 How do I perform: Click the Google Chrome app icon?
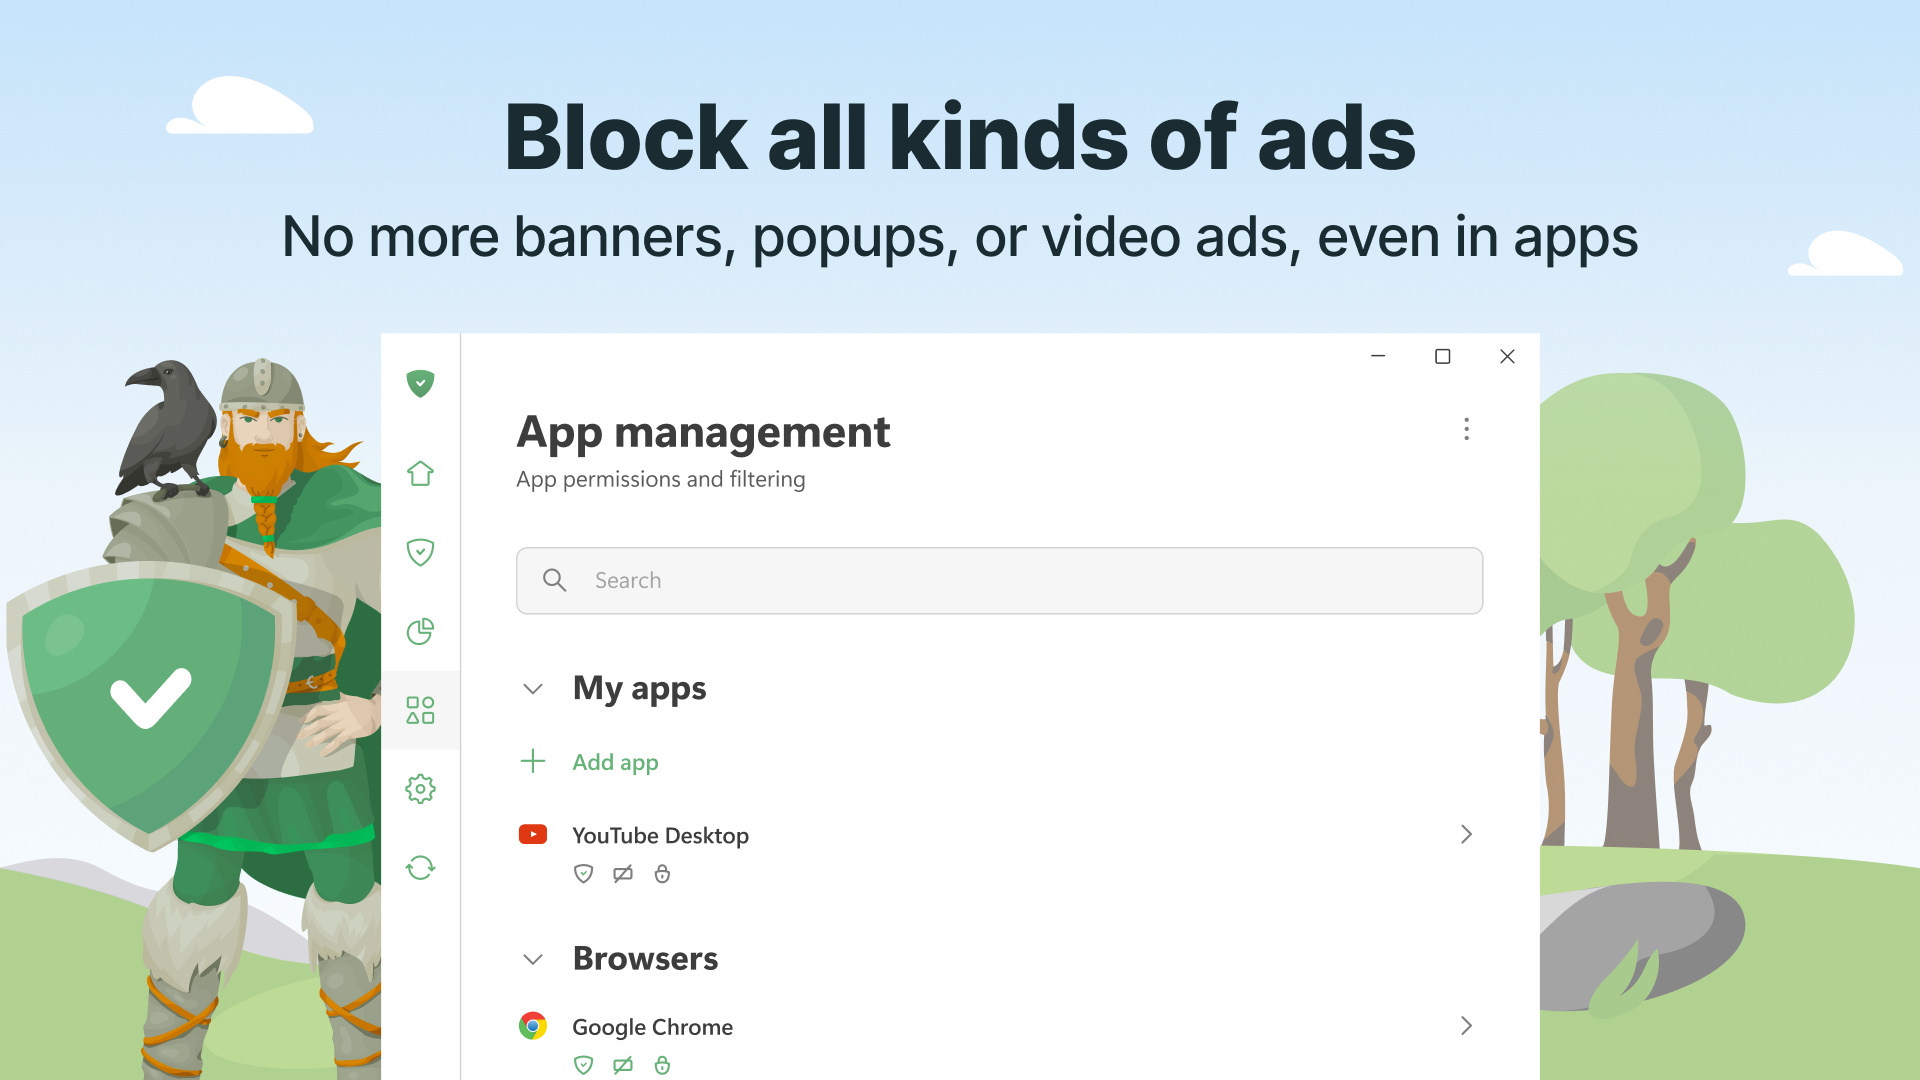(533, 1025)
